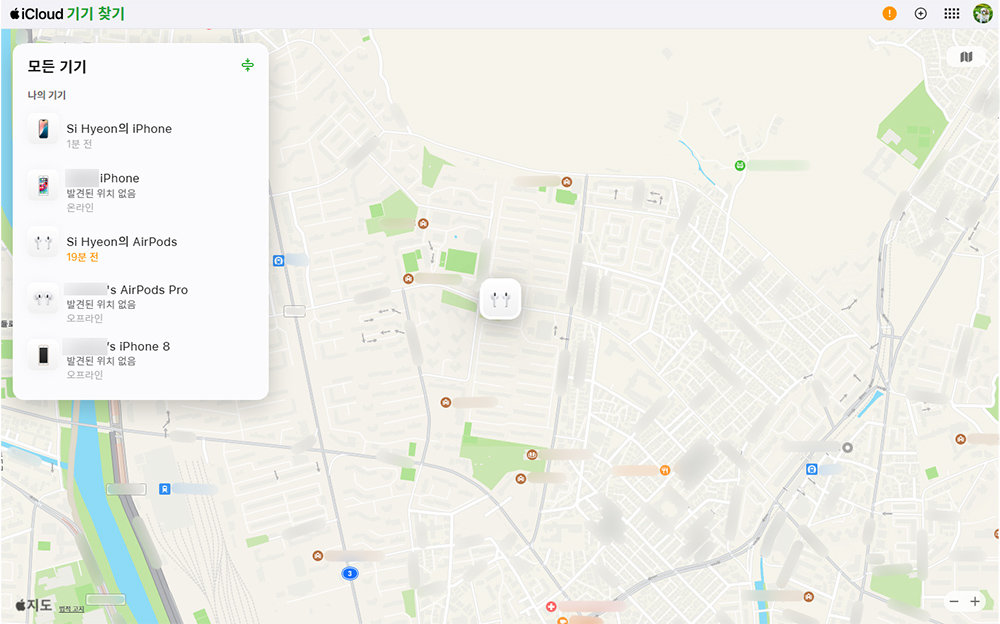The width and height of the screenshot is (1000, 624).
Task: Click the red hospital cross map marker
Action: coord(551,607)
